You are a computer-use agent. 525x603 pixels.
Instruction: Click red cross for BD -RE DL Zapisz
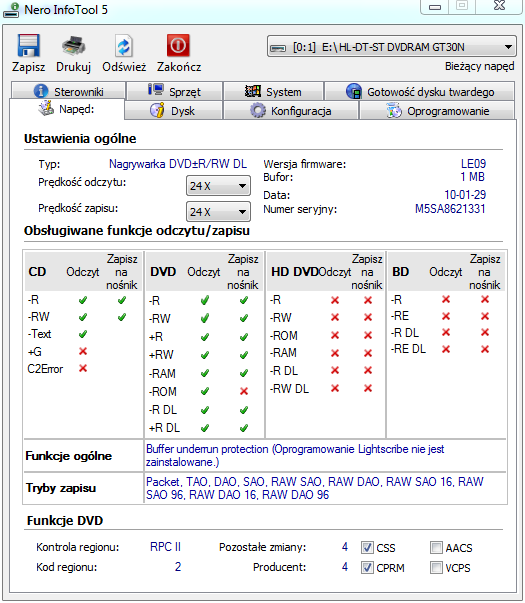click(485, 349)
